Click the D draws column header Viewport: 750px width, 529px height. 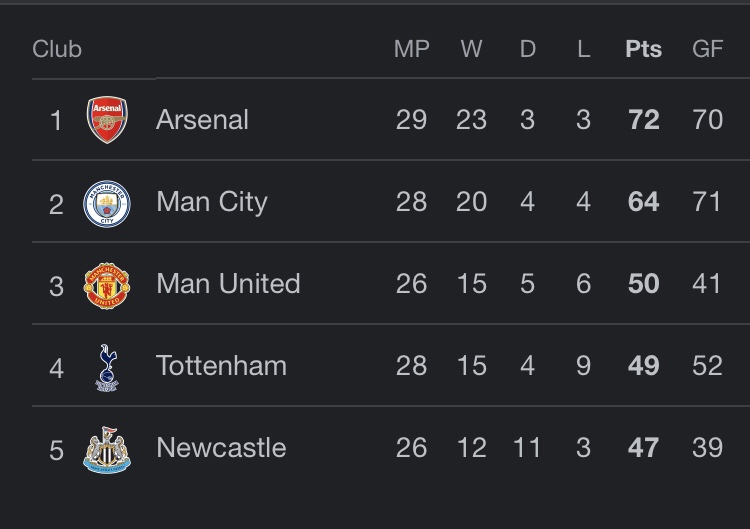[527, 49]
